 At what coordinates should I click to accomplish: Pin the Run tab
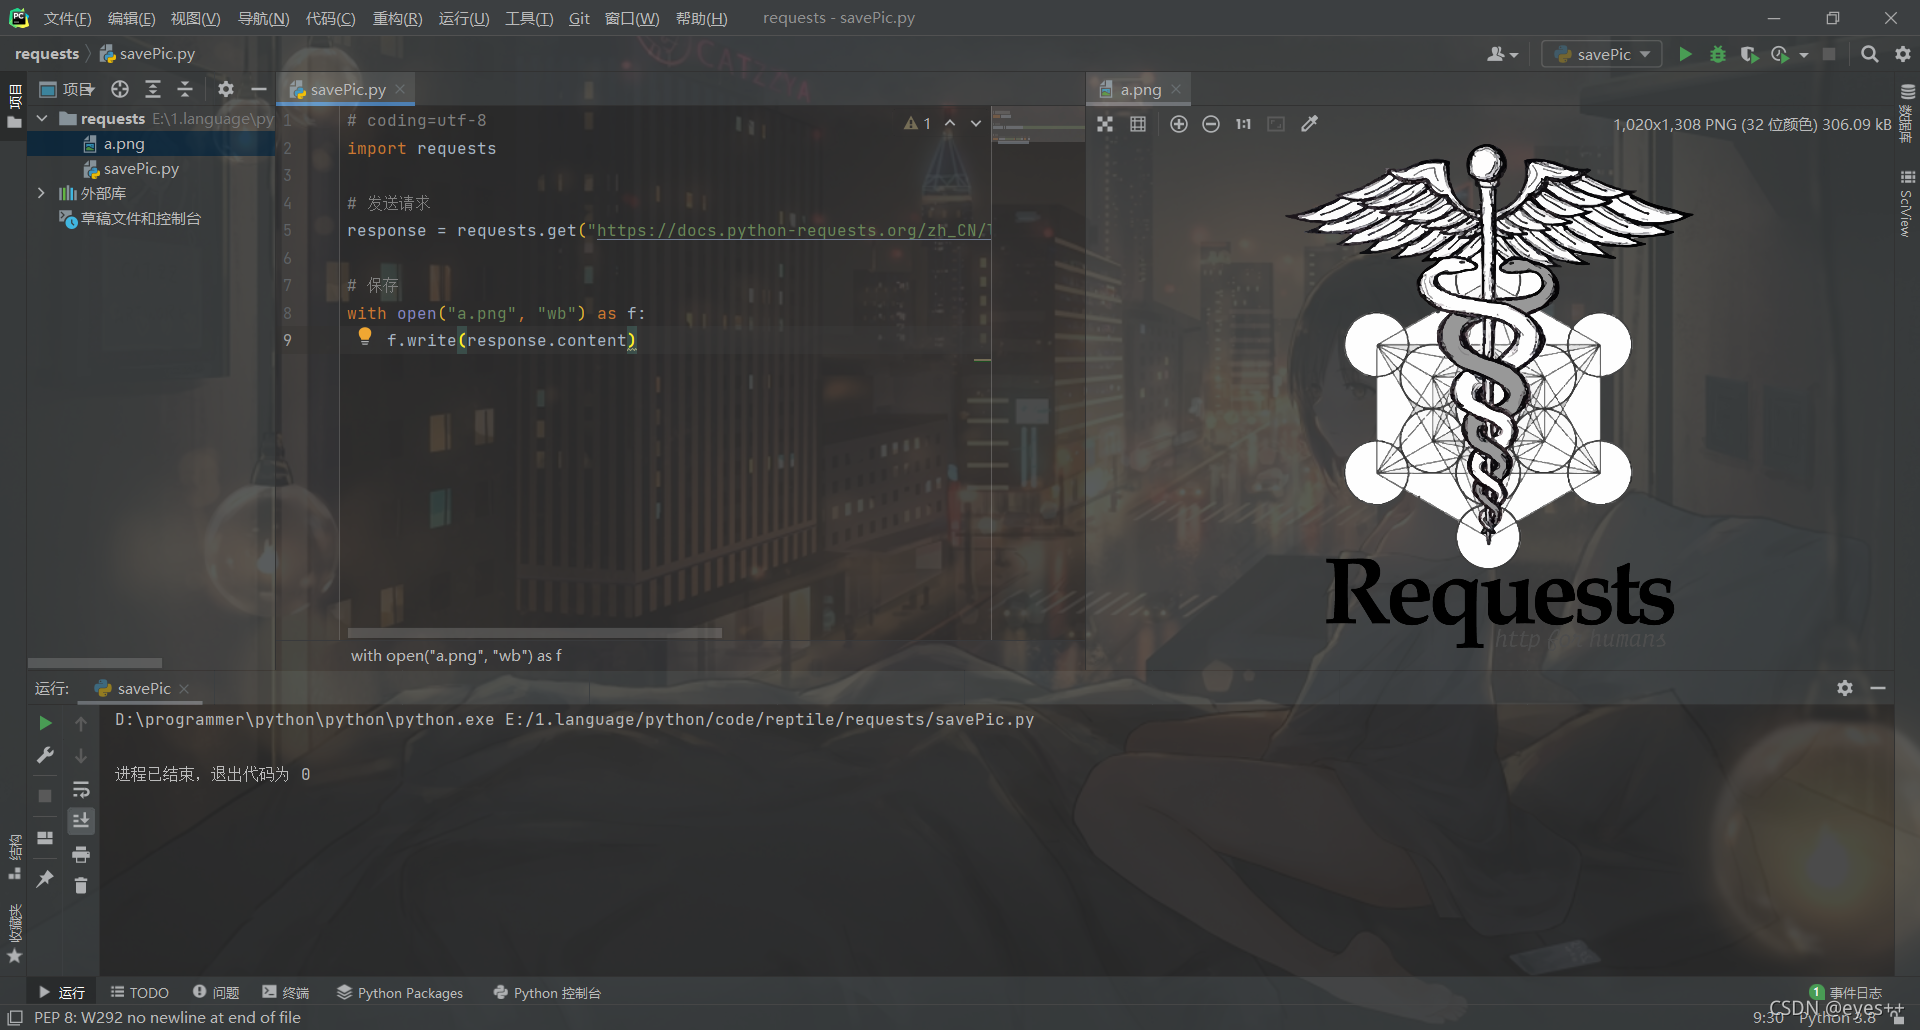click(x=45, y=879)
